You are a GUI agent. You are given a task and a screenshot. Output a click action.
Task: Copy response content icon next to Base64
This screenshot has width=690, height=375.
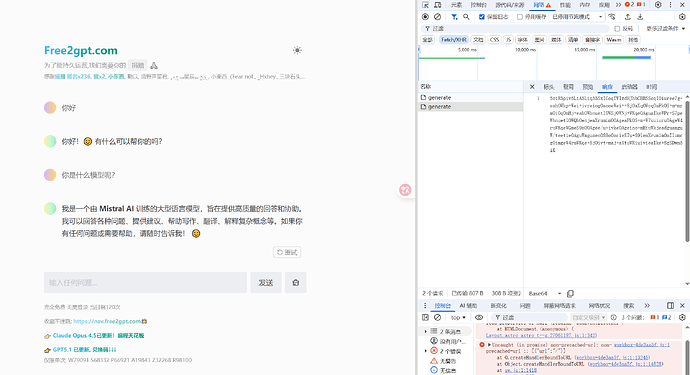pos(570,294)
